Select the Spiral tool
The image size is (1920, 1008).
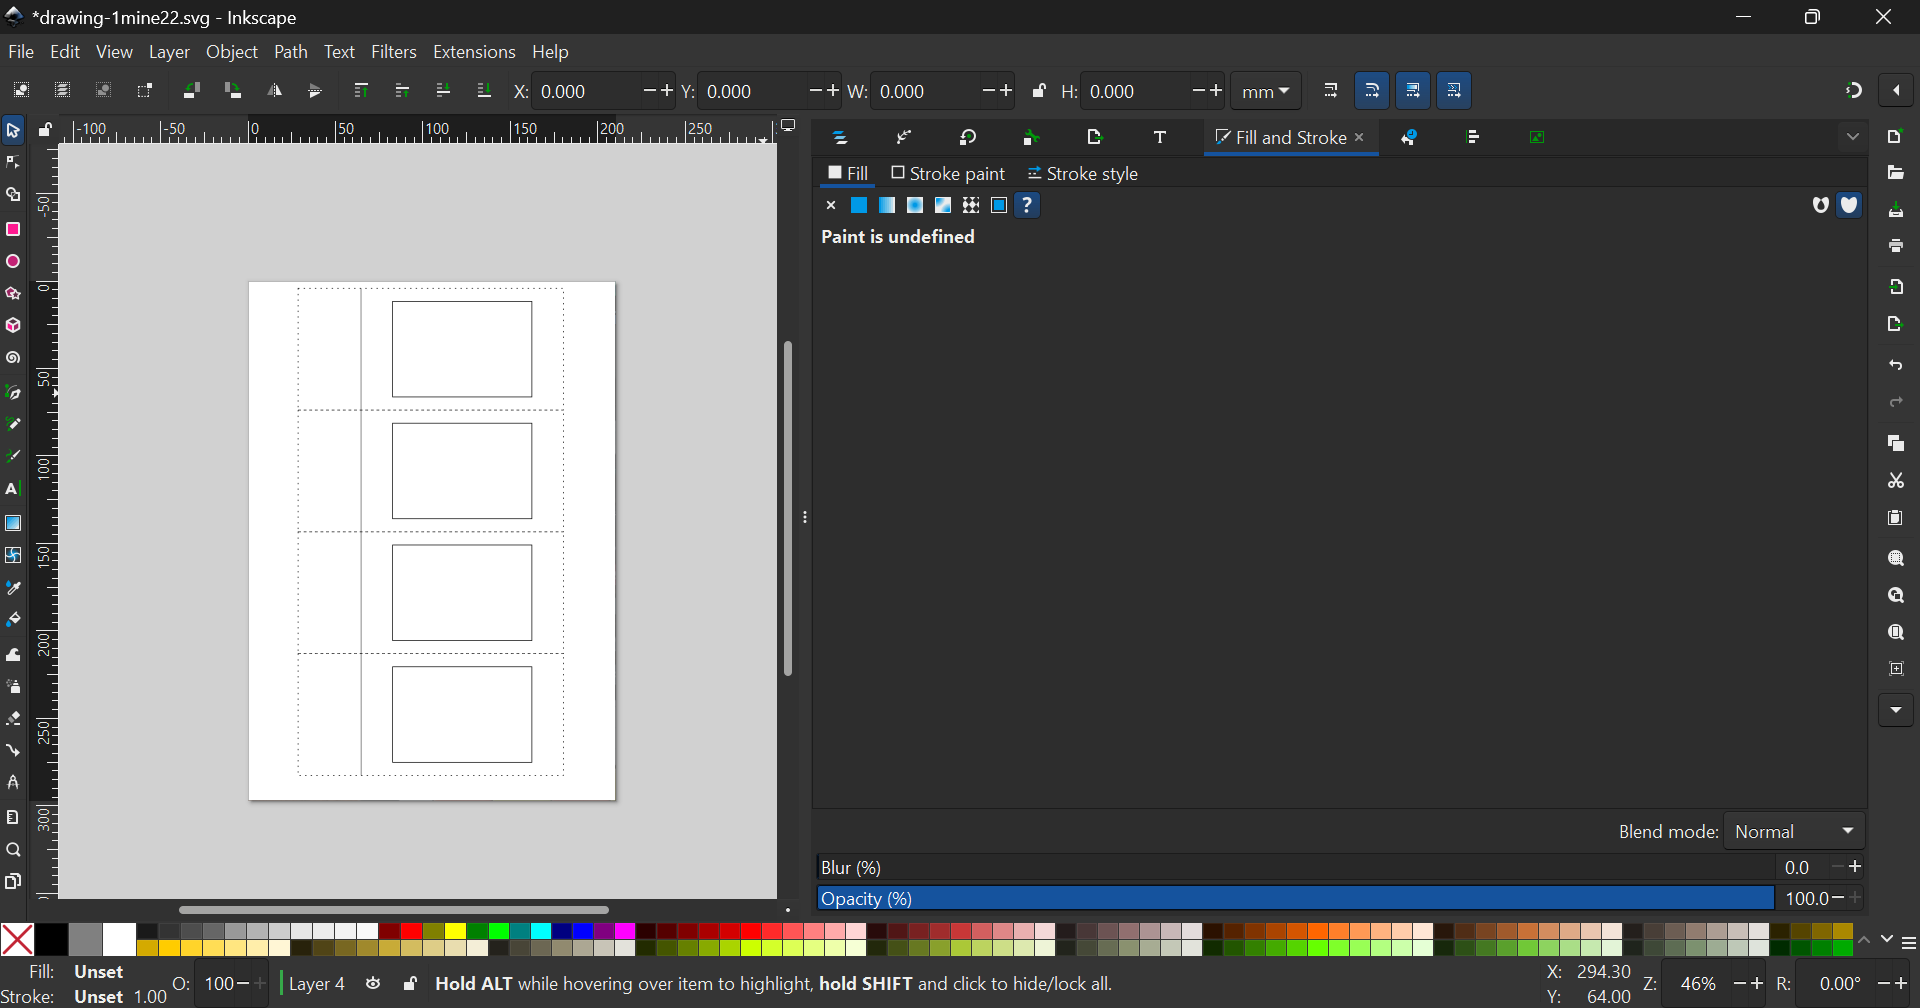click(x=13, y=358)
